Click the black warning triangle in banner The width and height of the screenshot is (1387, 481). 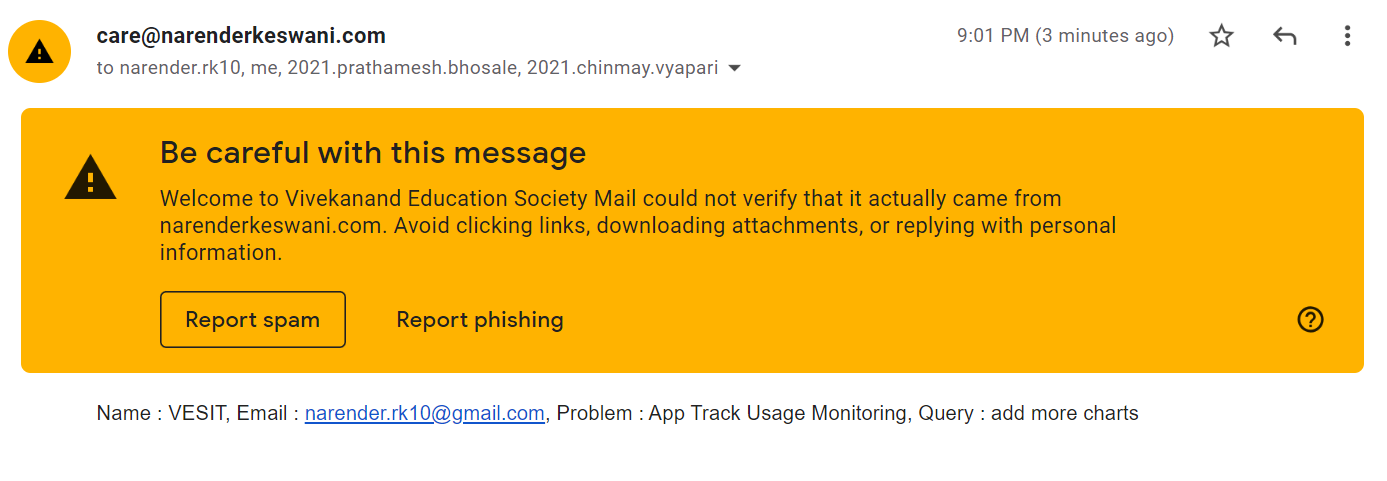point(90,178)
